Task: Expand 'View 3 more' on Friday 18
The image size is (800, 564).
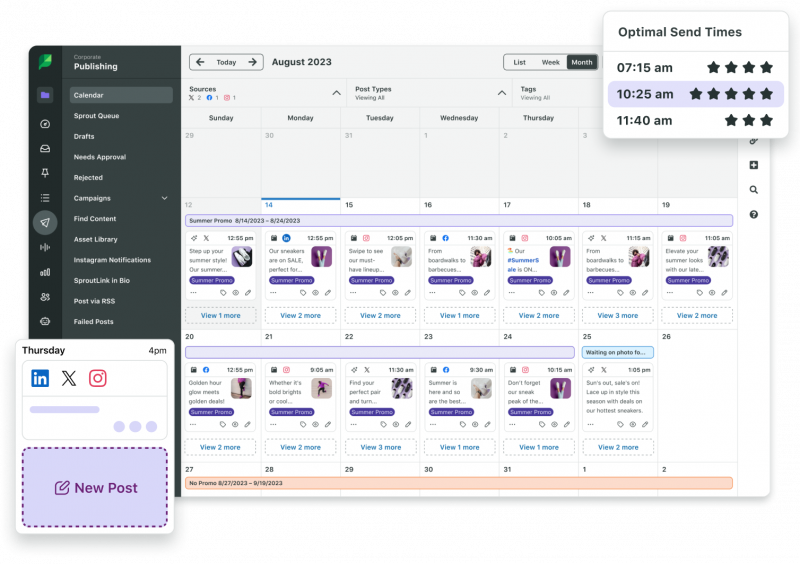Action: point(617,315)
